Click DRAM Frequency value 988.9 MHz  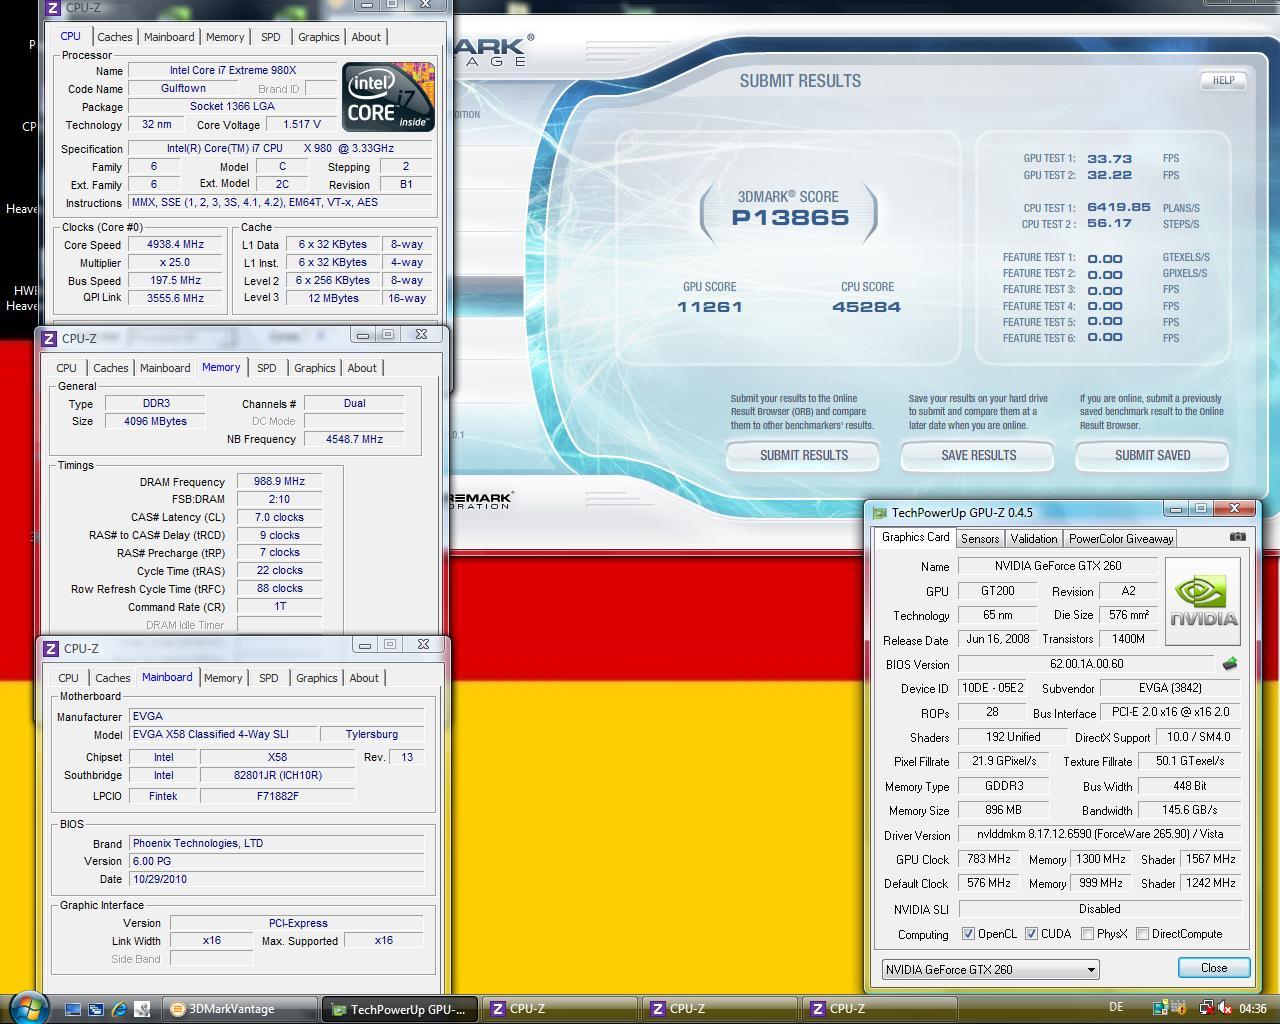tap(279, 482)
